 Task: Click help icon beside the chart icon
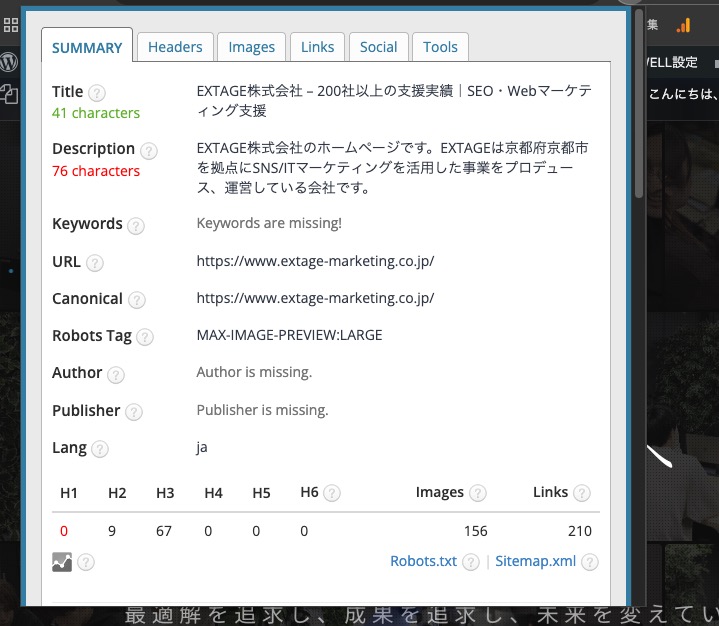click(86, 562)
